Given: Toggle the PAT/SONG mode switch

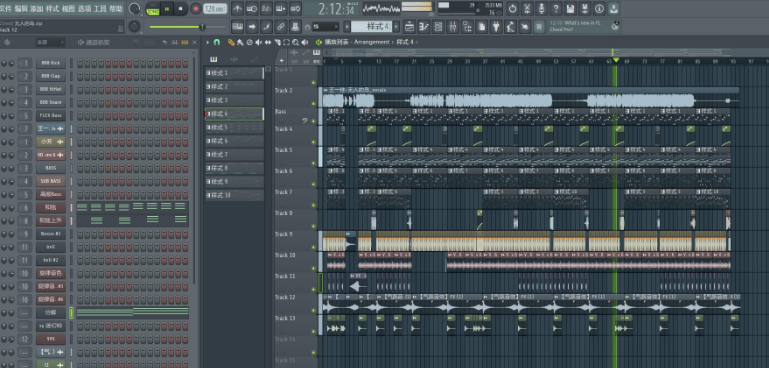Looking at the screenshot, I should (x=153, y=8).
